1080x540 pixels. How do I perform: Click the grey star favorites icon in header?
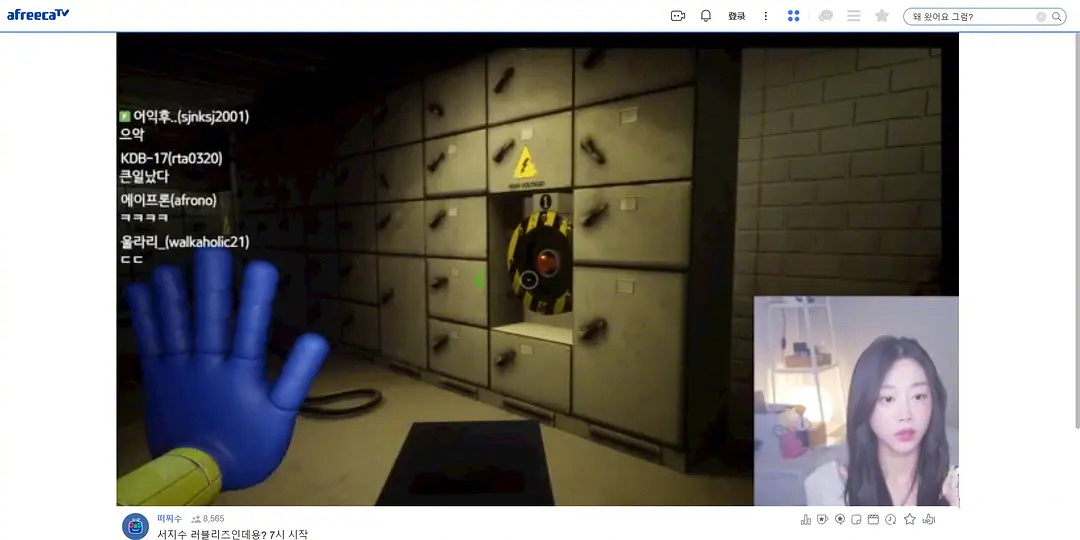click(x=882, y=16)
